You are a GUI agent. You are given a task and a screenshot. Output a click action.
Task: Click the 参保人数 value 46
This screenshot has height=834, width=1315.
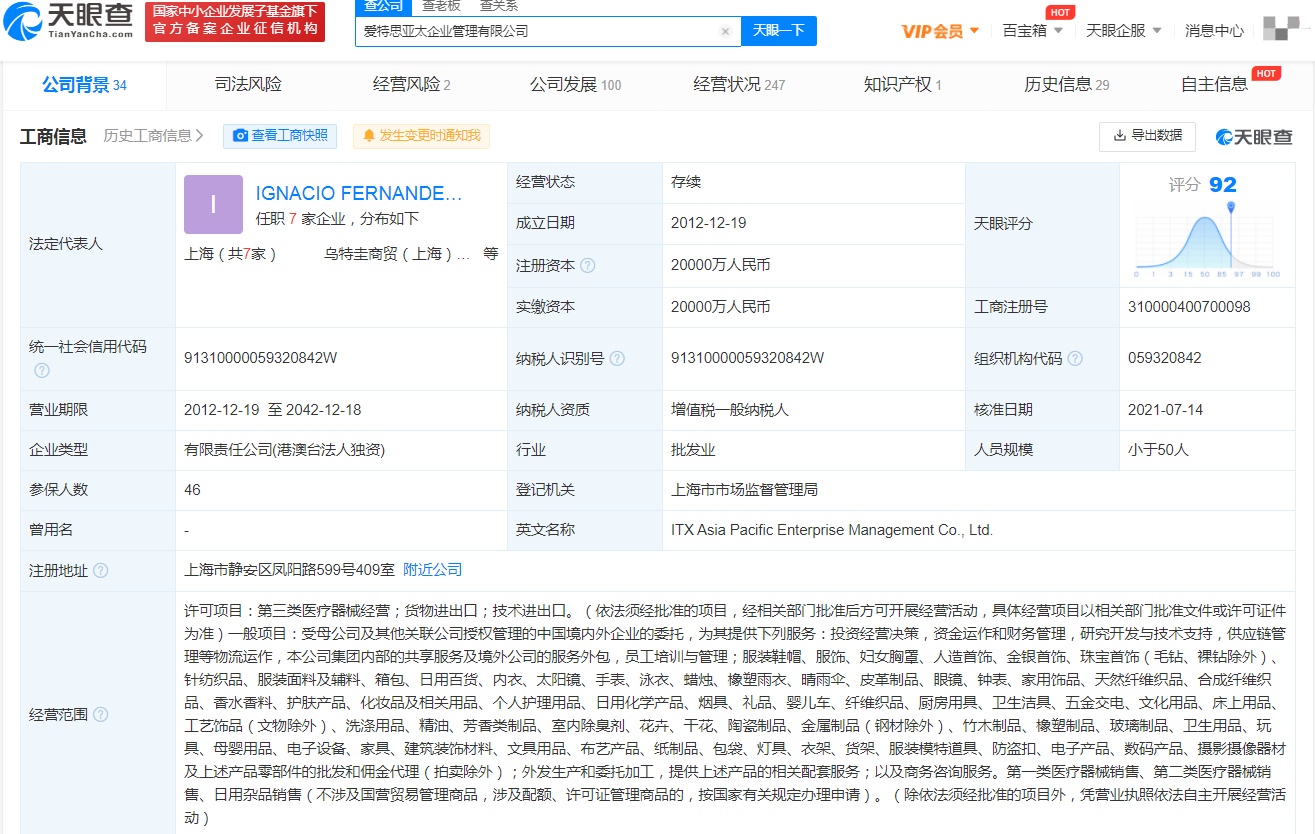coord(192,490)
